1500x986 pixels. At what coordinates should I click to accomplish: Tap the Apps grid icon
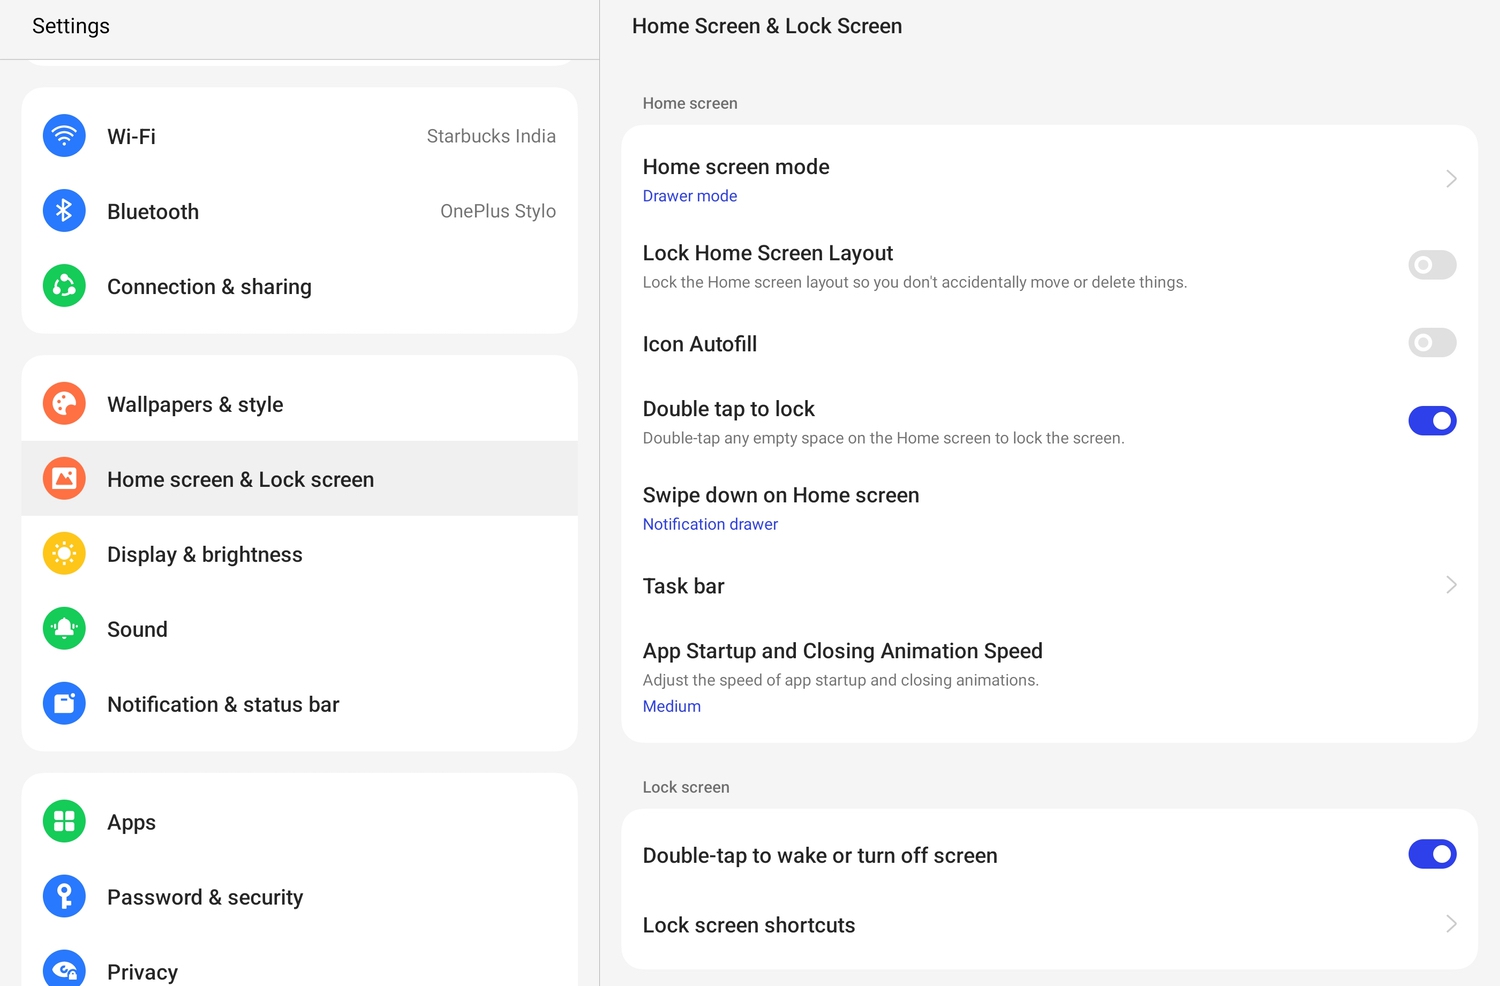pyautogui.click(x=64, y=822)
